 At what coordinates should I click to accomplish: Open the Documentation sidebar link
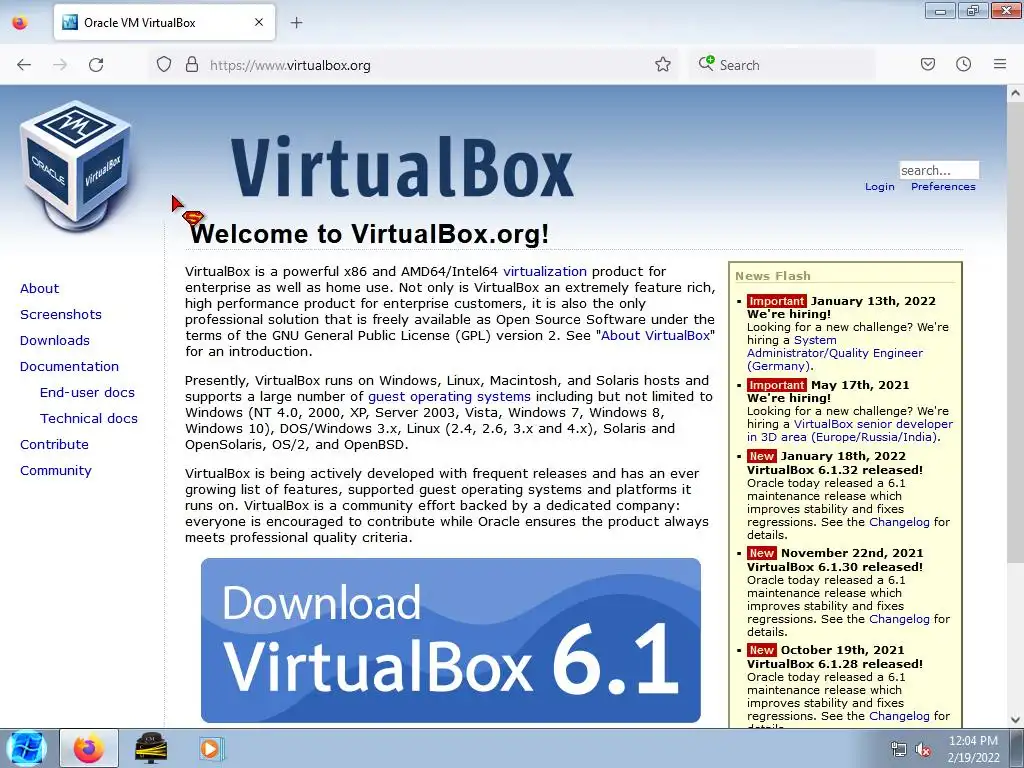pyautogui.click(x=69, y=367)
